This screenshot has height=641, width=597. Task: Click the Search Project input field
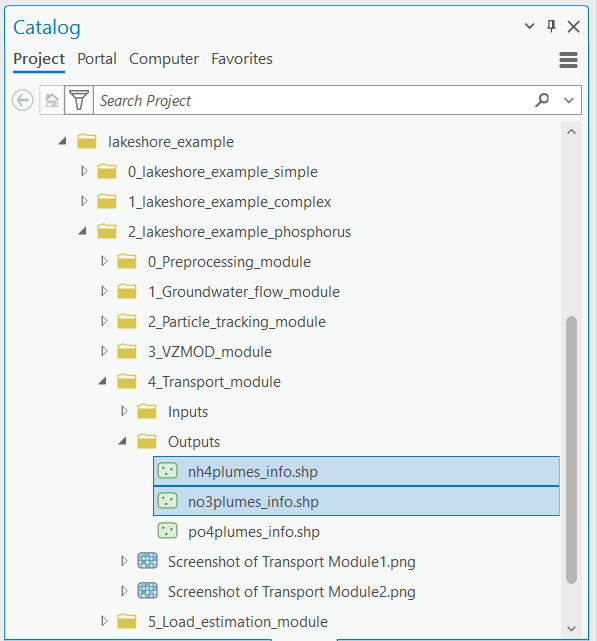pos(313,100)
